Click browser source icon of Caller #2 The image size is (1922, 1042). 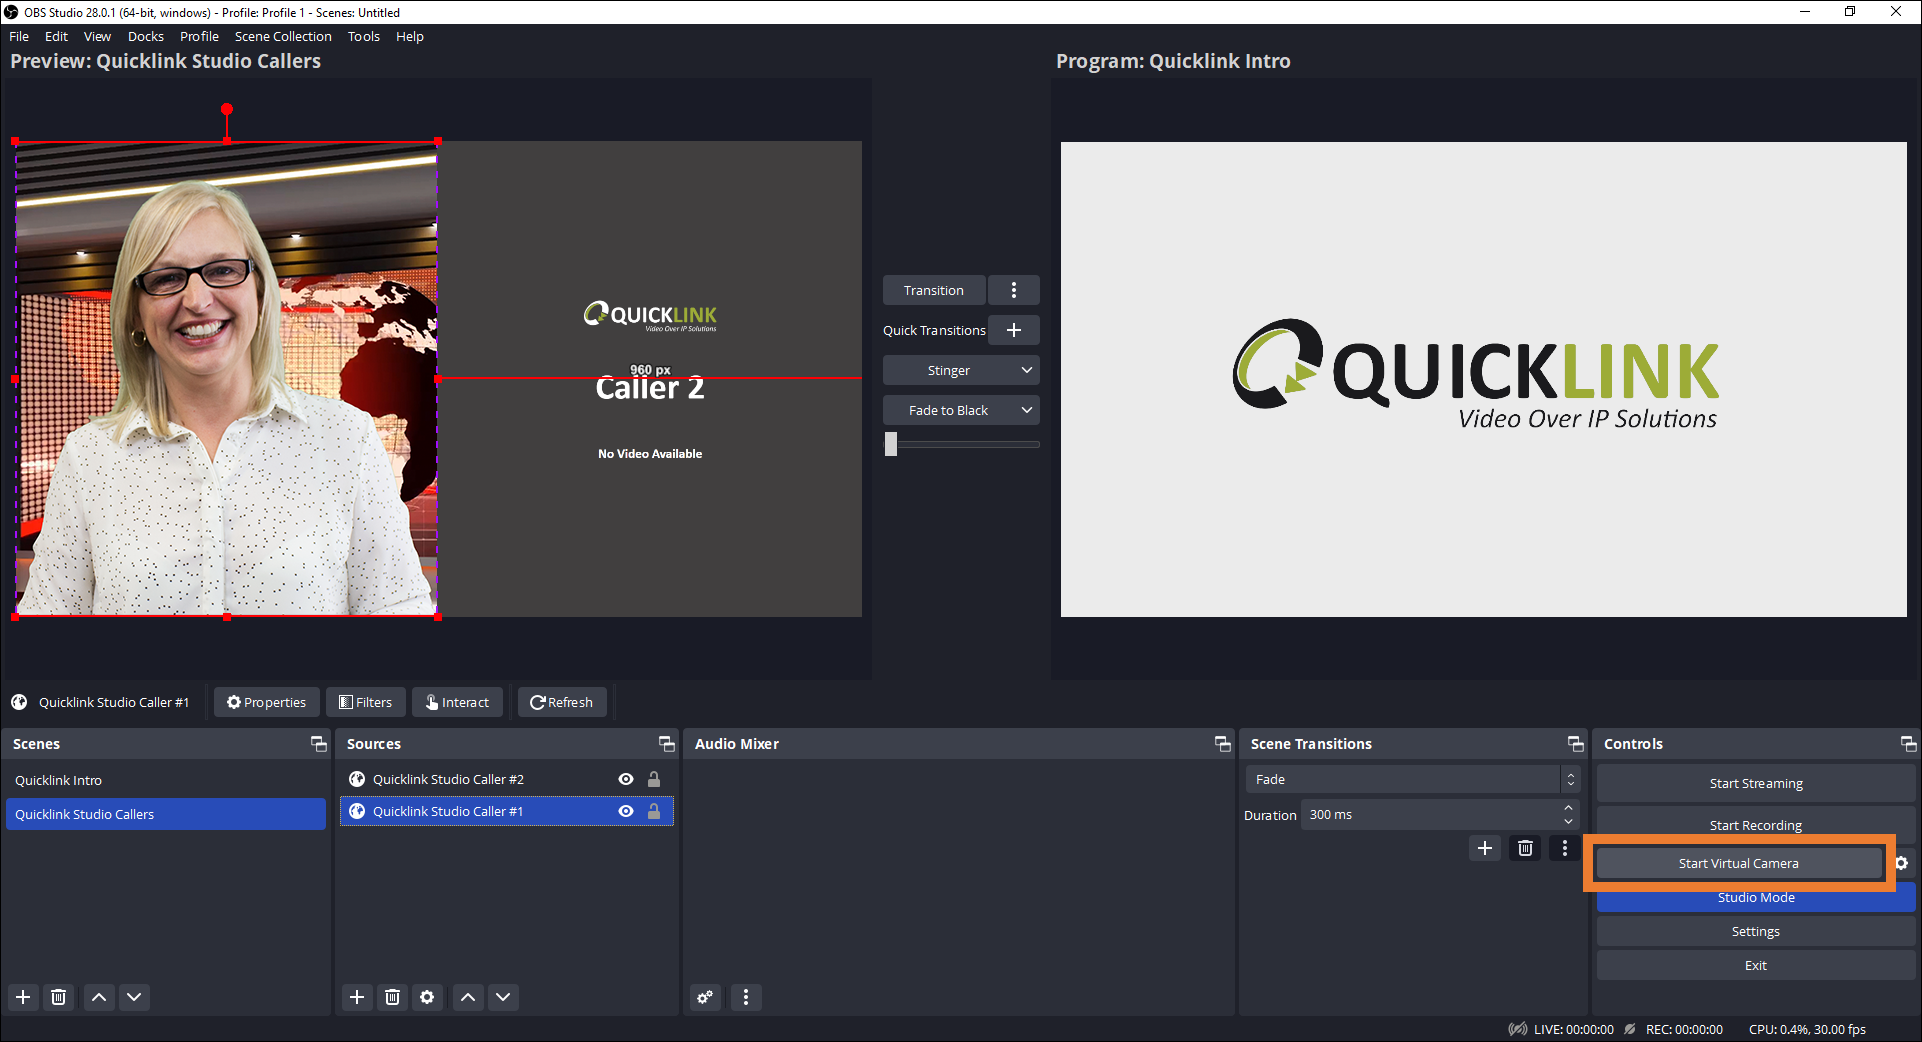pyautogui.click(x=357, y=779)
